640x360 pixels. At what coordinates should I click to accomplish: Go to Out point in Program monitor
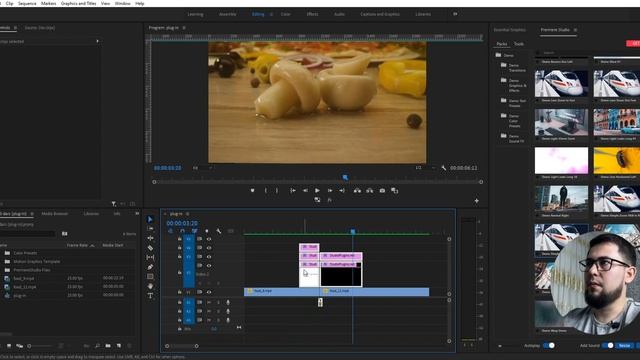click(342, 191)
